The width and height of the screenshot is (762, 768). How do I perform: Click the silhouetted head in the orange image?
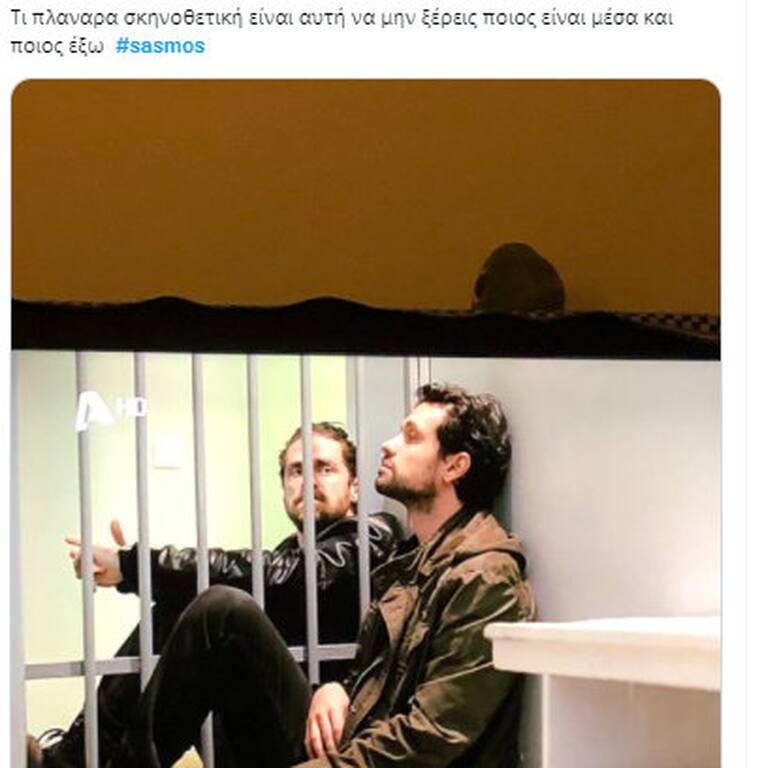pos(519,278)
